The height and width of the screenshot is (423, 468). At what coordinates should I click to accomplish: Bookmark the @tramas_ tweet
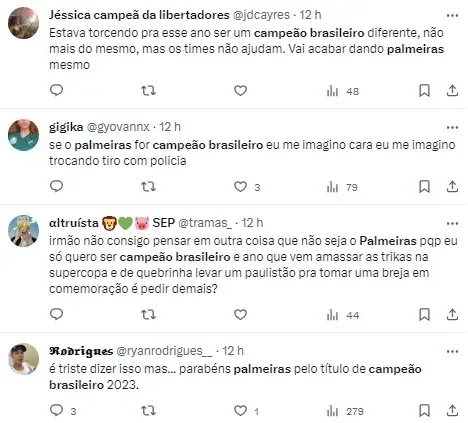point(424,315)
